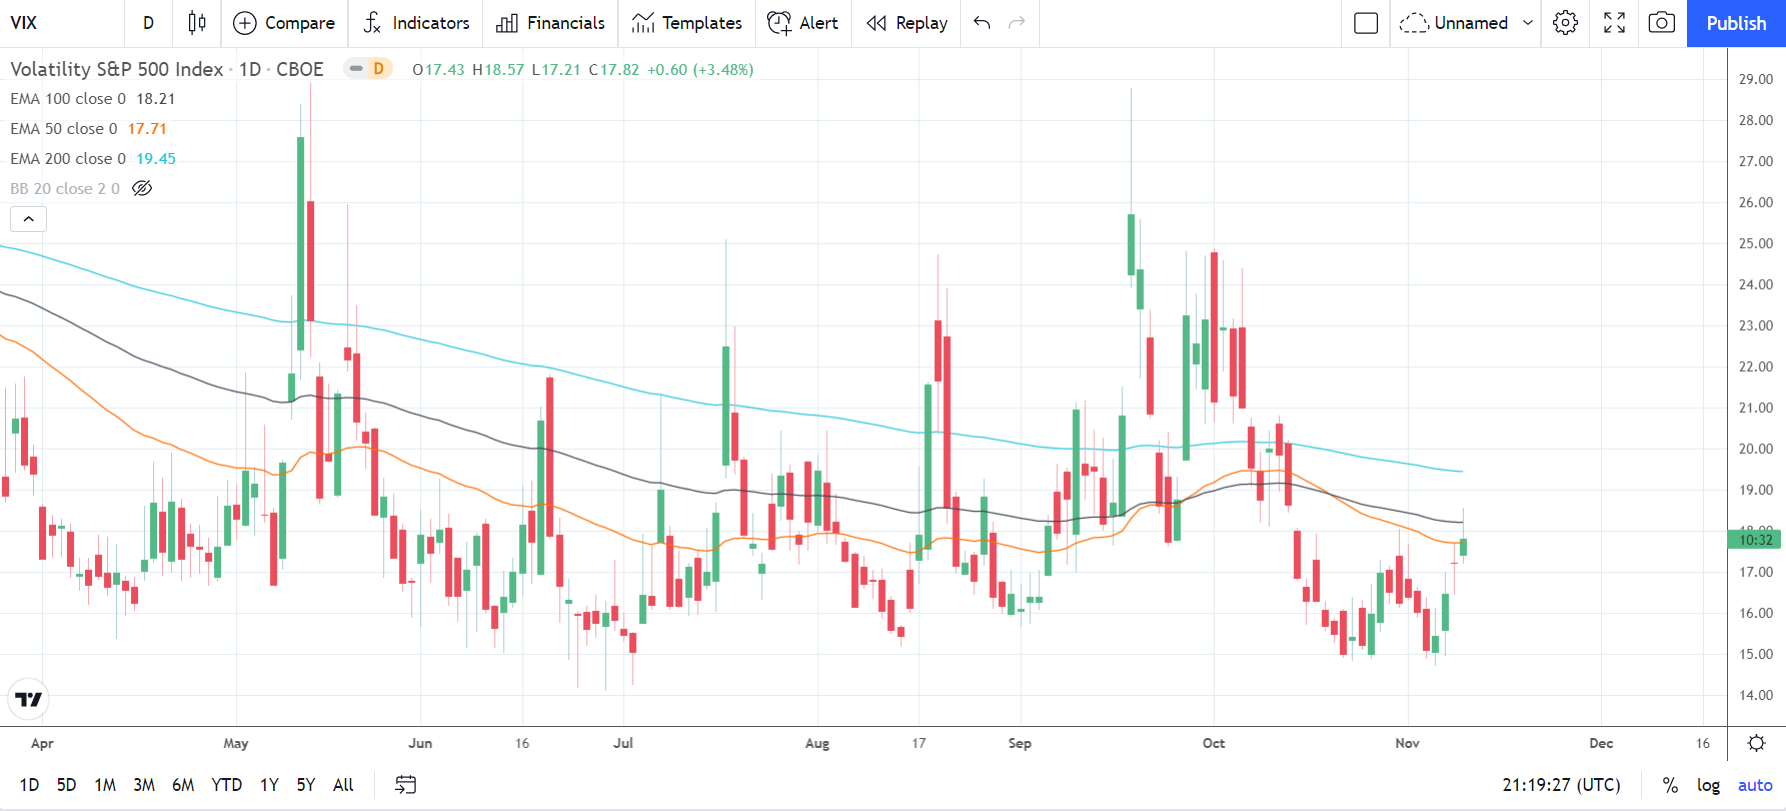Toggle the auto scale
1786x811 pixels.
(x=1755, y=785)
